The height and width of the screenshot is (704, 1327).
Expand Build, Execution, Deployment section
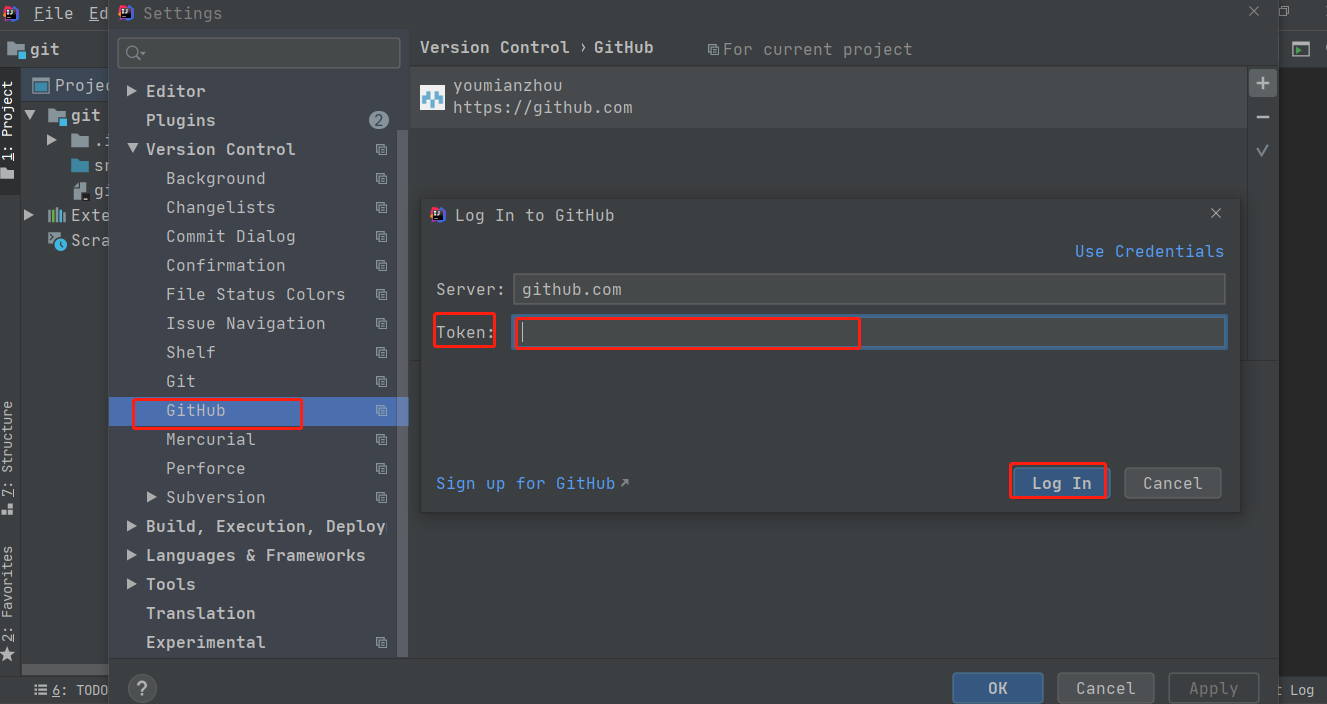coord(132,526)
